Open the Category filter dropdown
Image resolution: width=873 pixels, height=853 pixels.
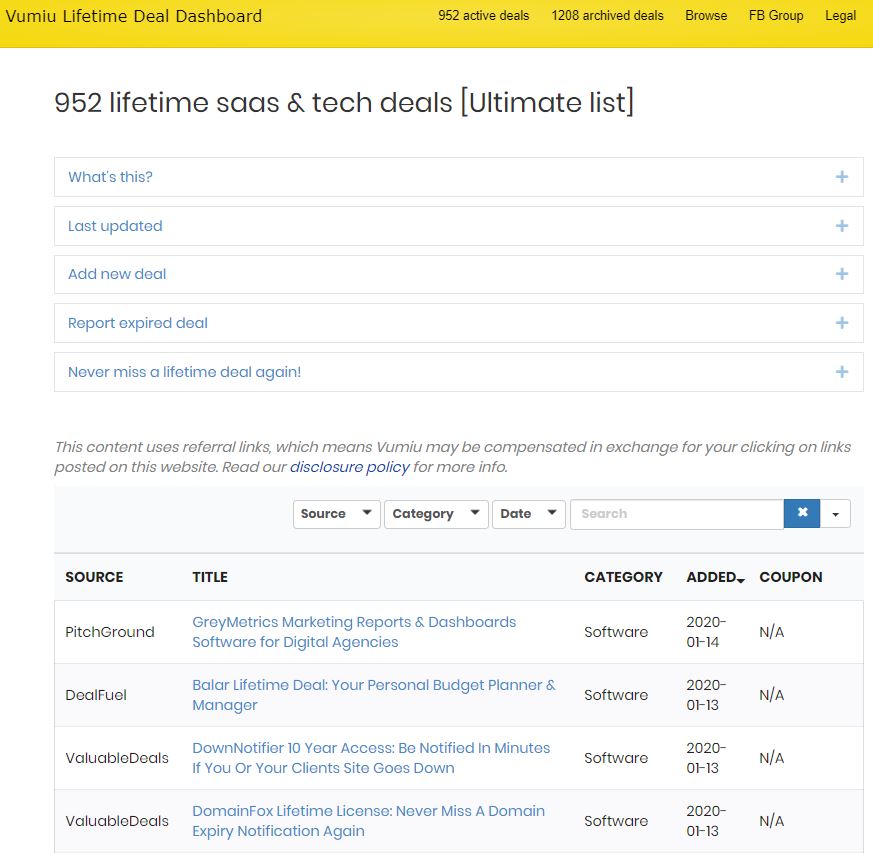coord(436,513)
